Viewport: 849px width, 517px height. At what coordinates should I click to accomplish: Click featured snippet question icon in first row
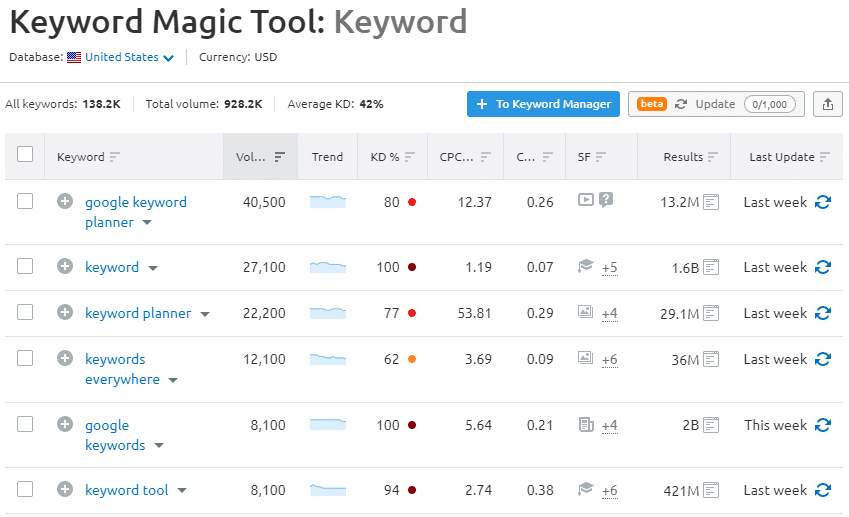(x=606, y=200)
